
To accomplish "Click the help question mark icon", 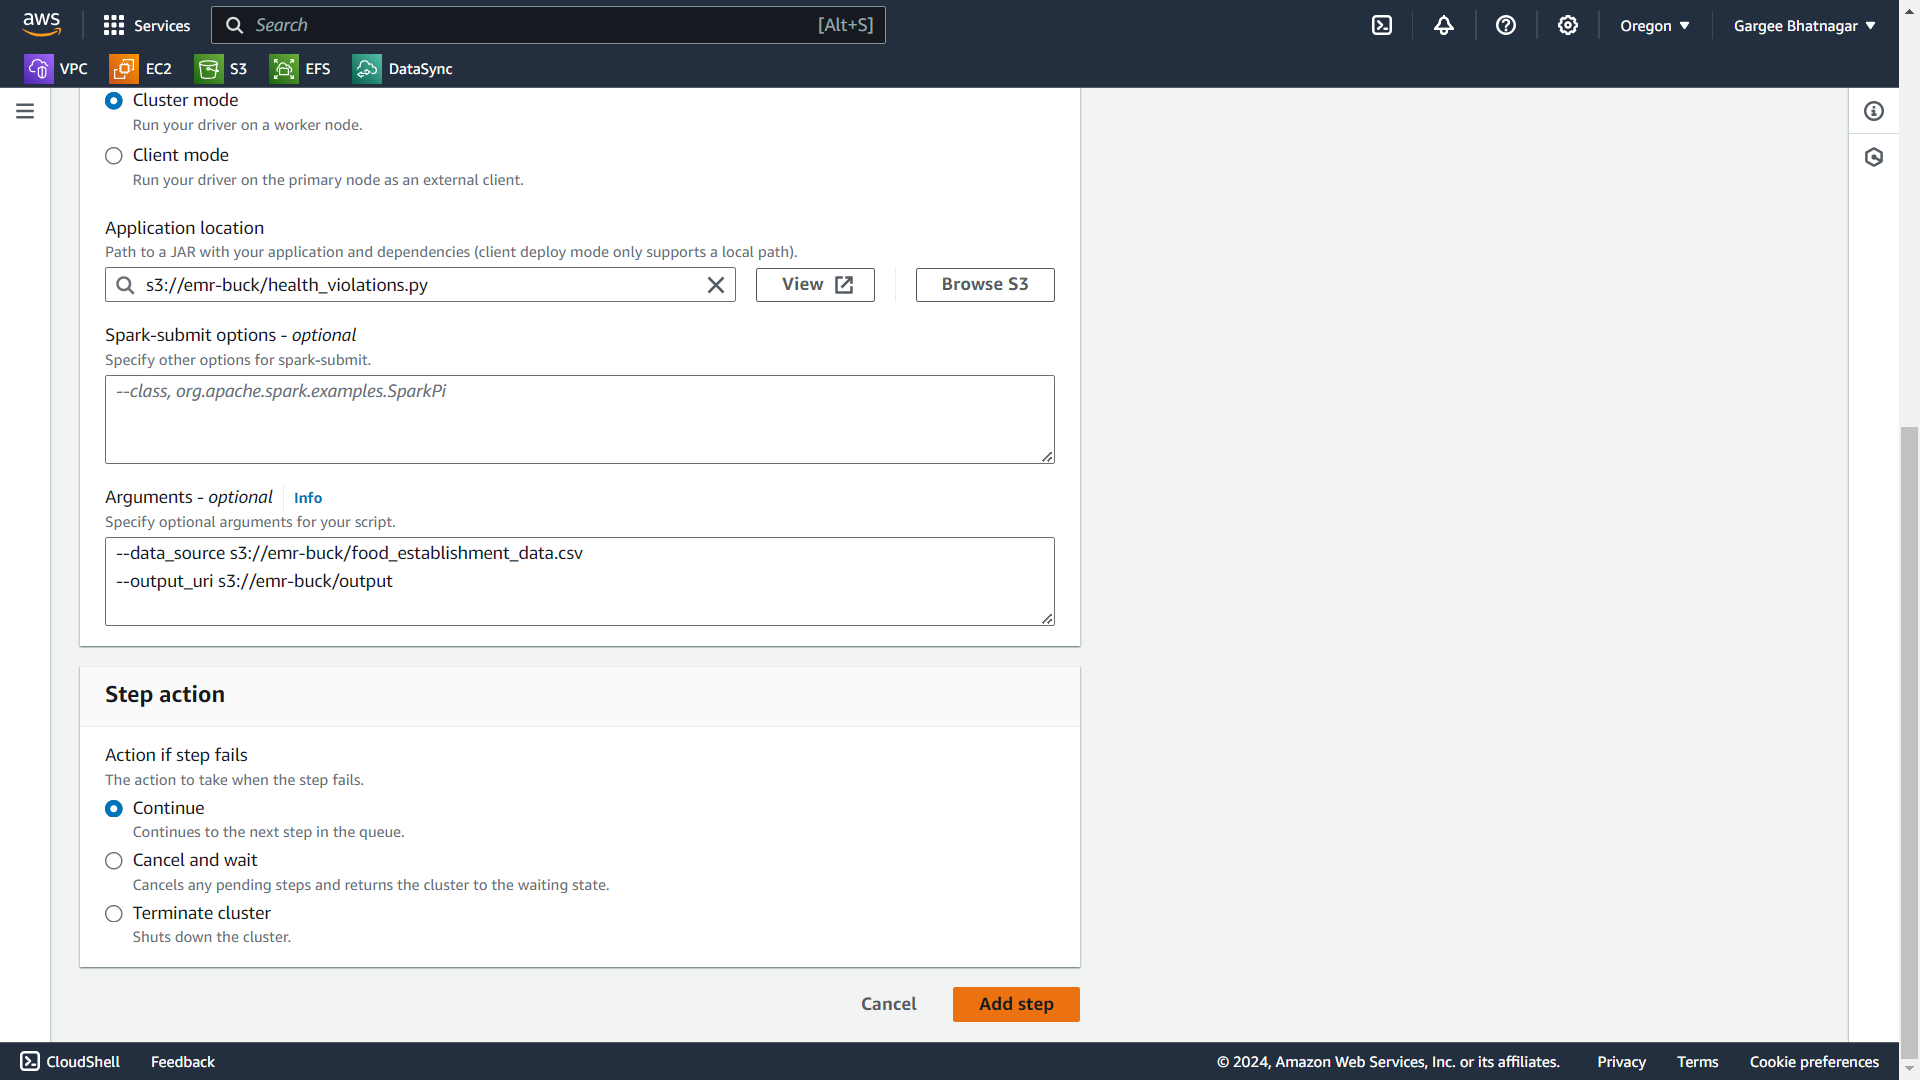I will (x=1506, y=26).
